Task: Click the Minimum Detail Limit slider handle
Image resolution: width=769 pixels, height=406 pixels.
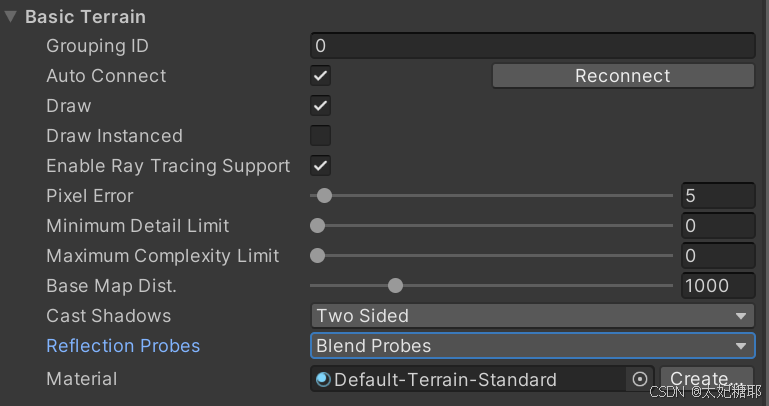Action: [318, 226]
